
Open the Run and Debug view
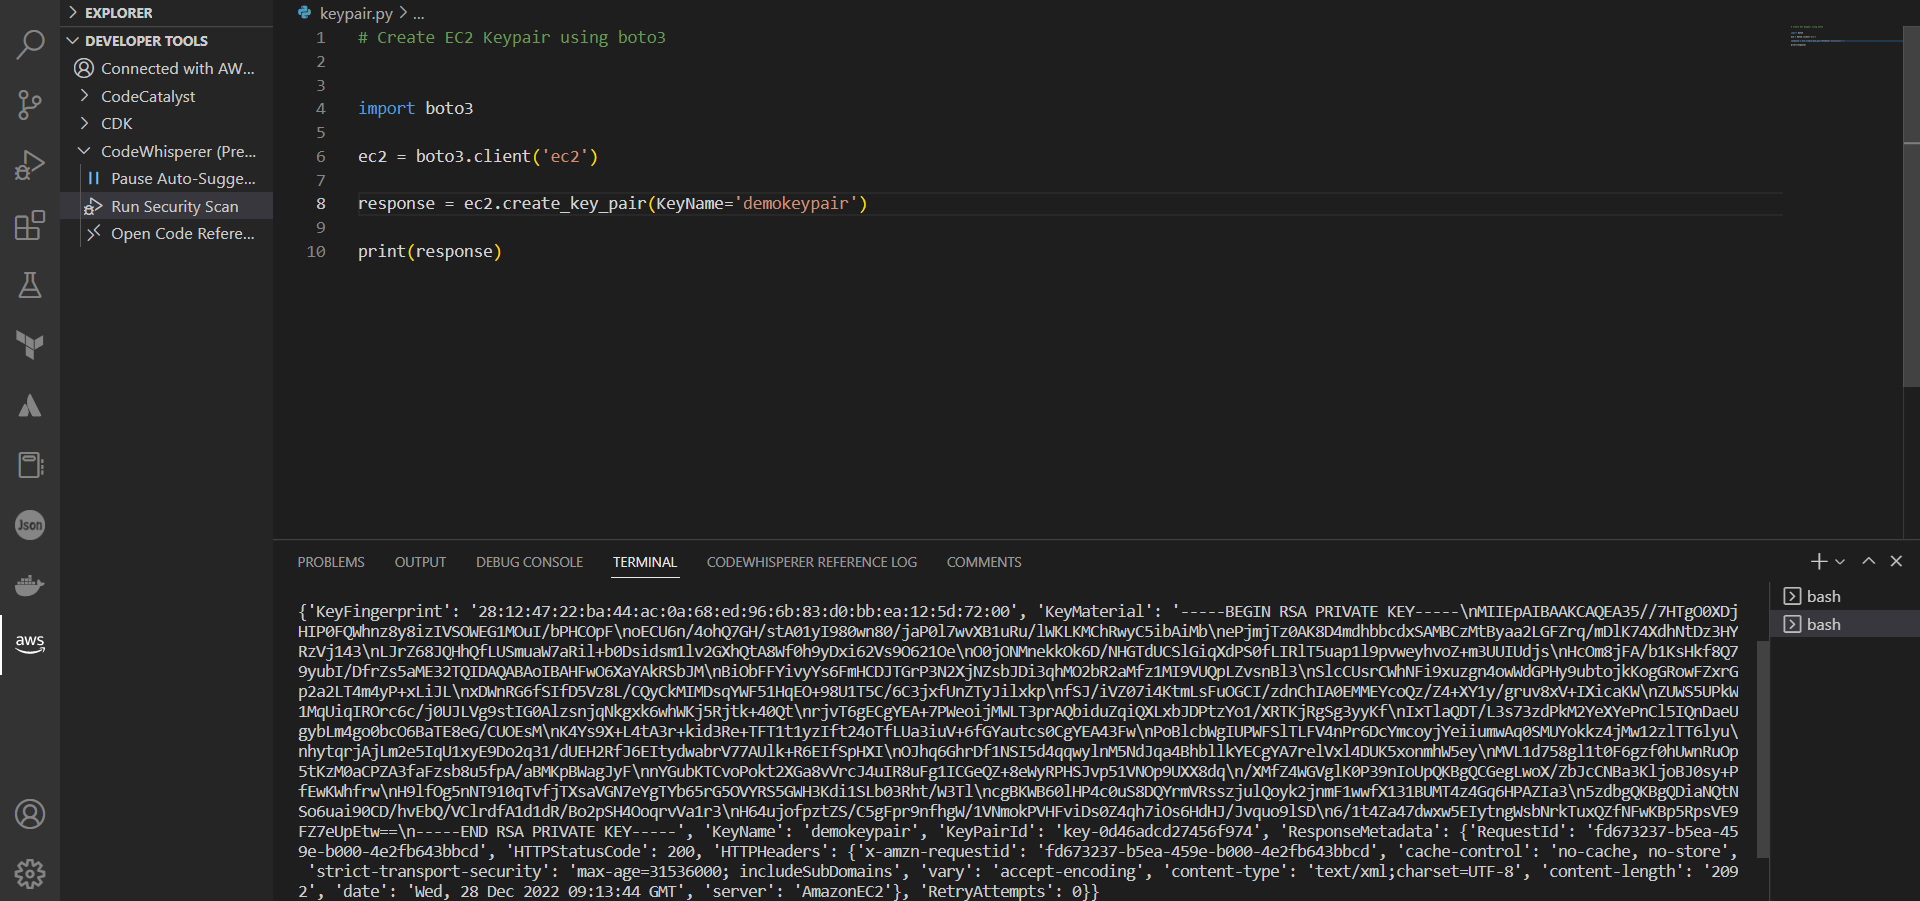click(x=30, y=165)
